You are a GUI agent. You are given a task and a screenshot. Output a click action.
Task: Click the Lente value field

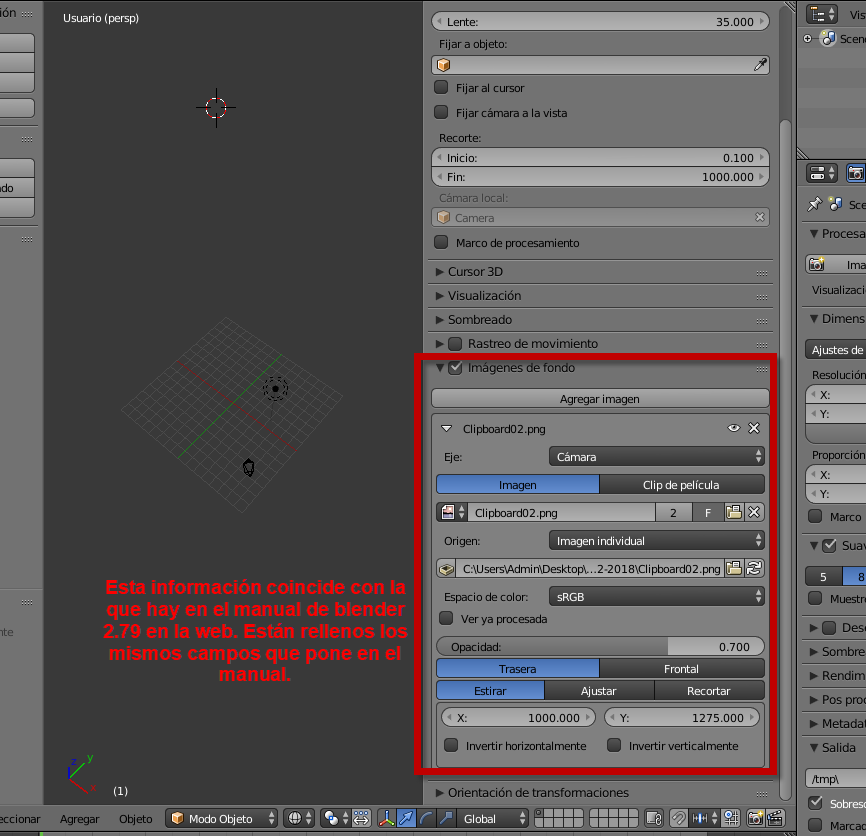[x=600, y=22]
